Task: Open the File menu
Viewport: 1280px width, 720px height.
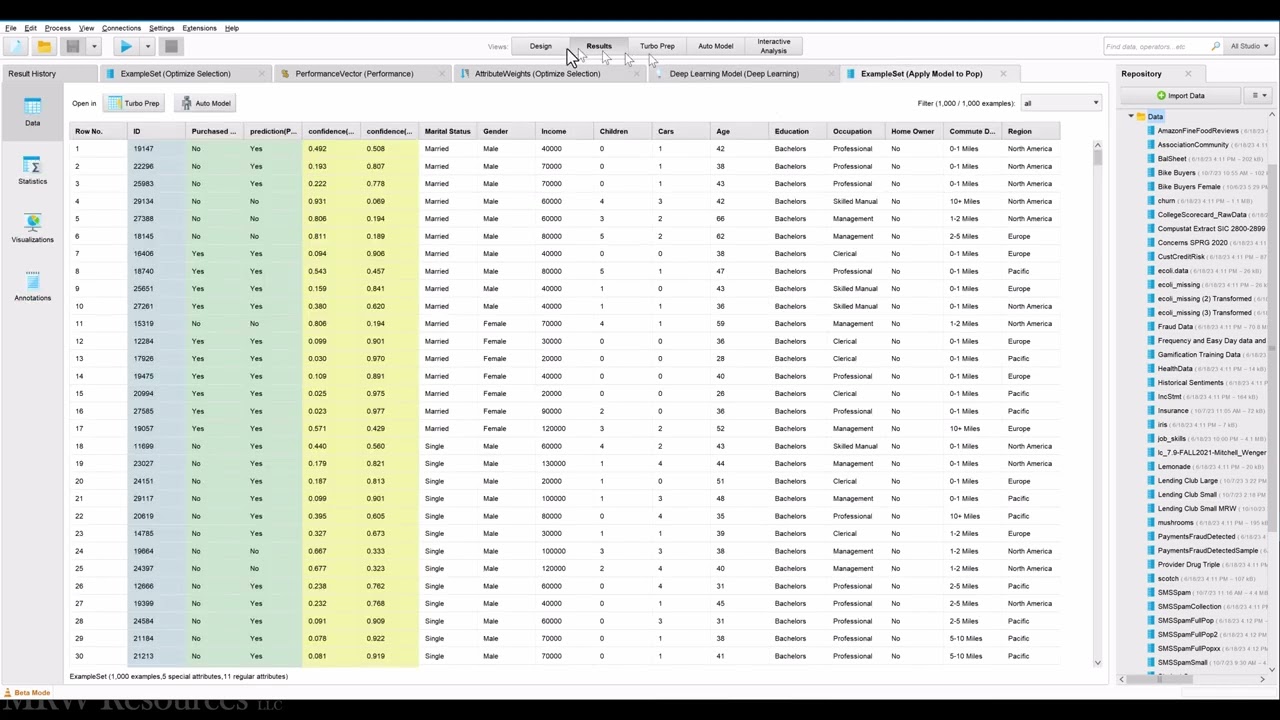Action: pos(10,28)
